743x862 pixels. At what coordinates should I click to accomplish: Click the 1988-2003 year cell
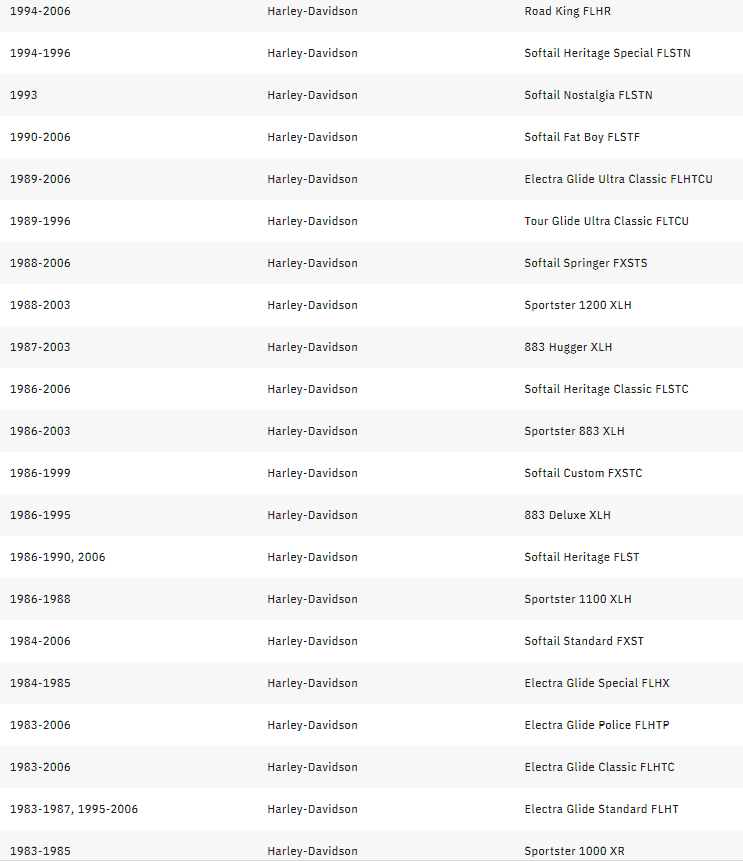coord(40,305)
